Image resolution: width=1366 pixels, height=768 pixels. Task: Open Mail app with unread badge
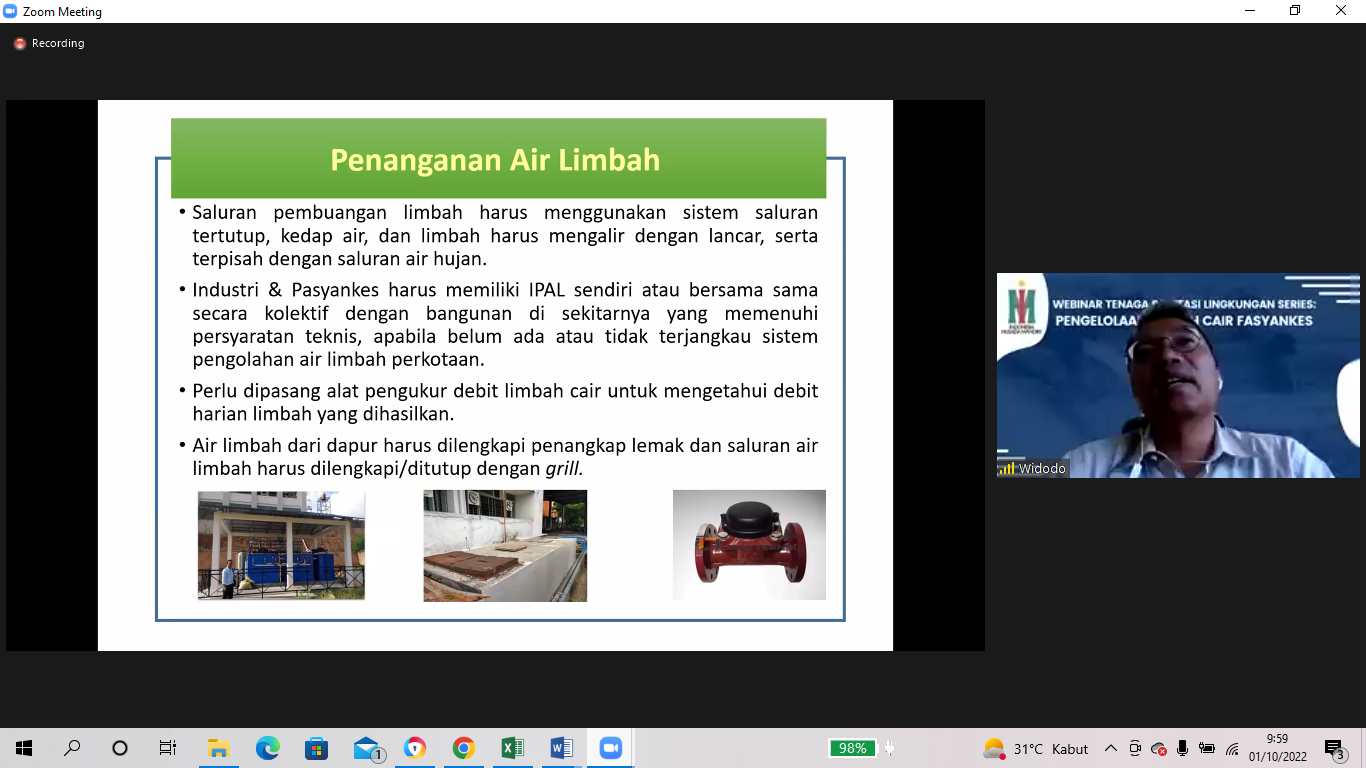click(x=368, y=749)
